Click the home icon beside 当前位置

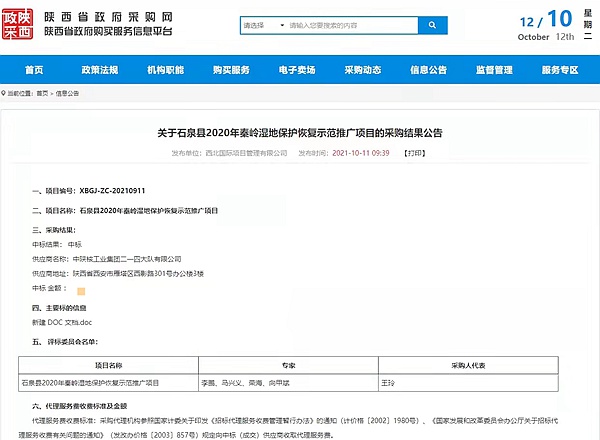tap(6, 92)
